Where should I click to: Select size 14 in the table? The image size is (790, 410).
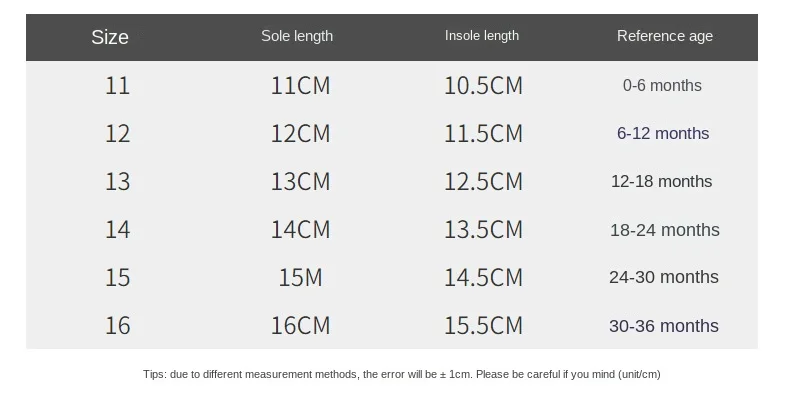[x=117, y=230]
